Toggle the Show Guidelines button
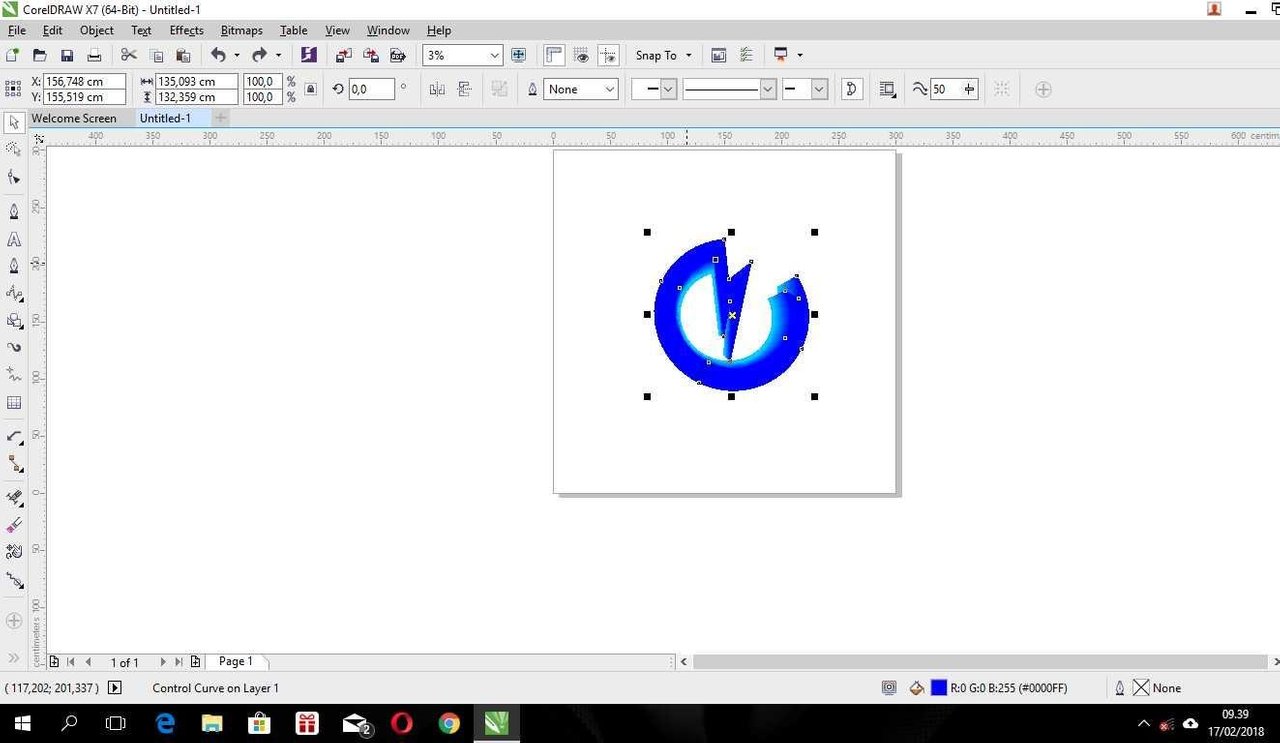 (x=608, y=55)
